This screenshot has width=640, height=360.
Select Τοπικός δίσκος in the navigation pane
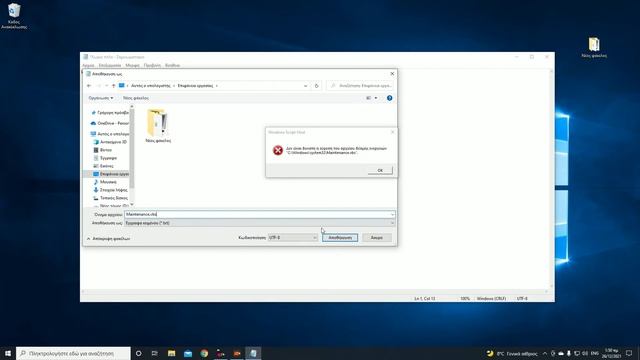tap(111, 198)
